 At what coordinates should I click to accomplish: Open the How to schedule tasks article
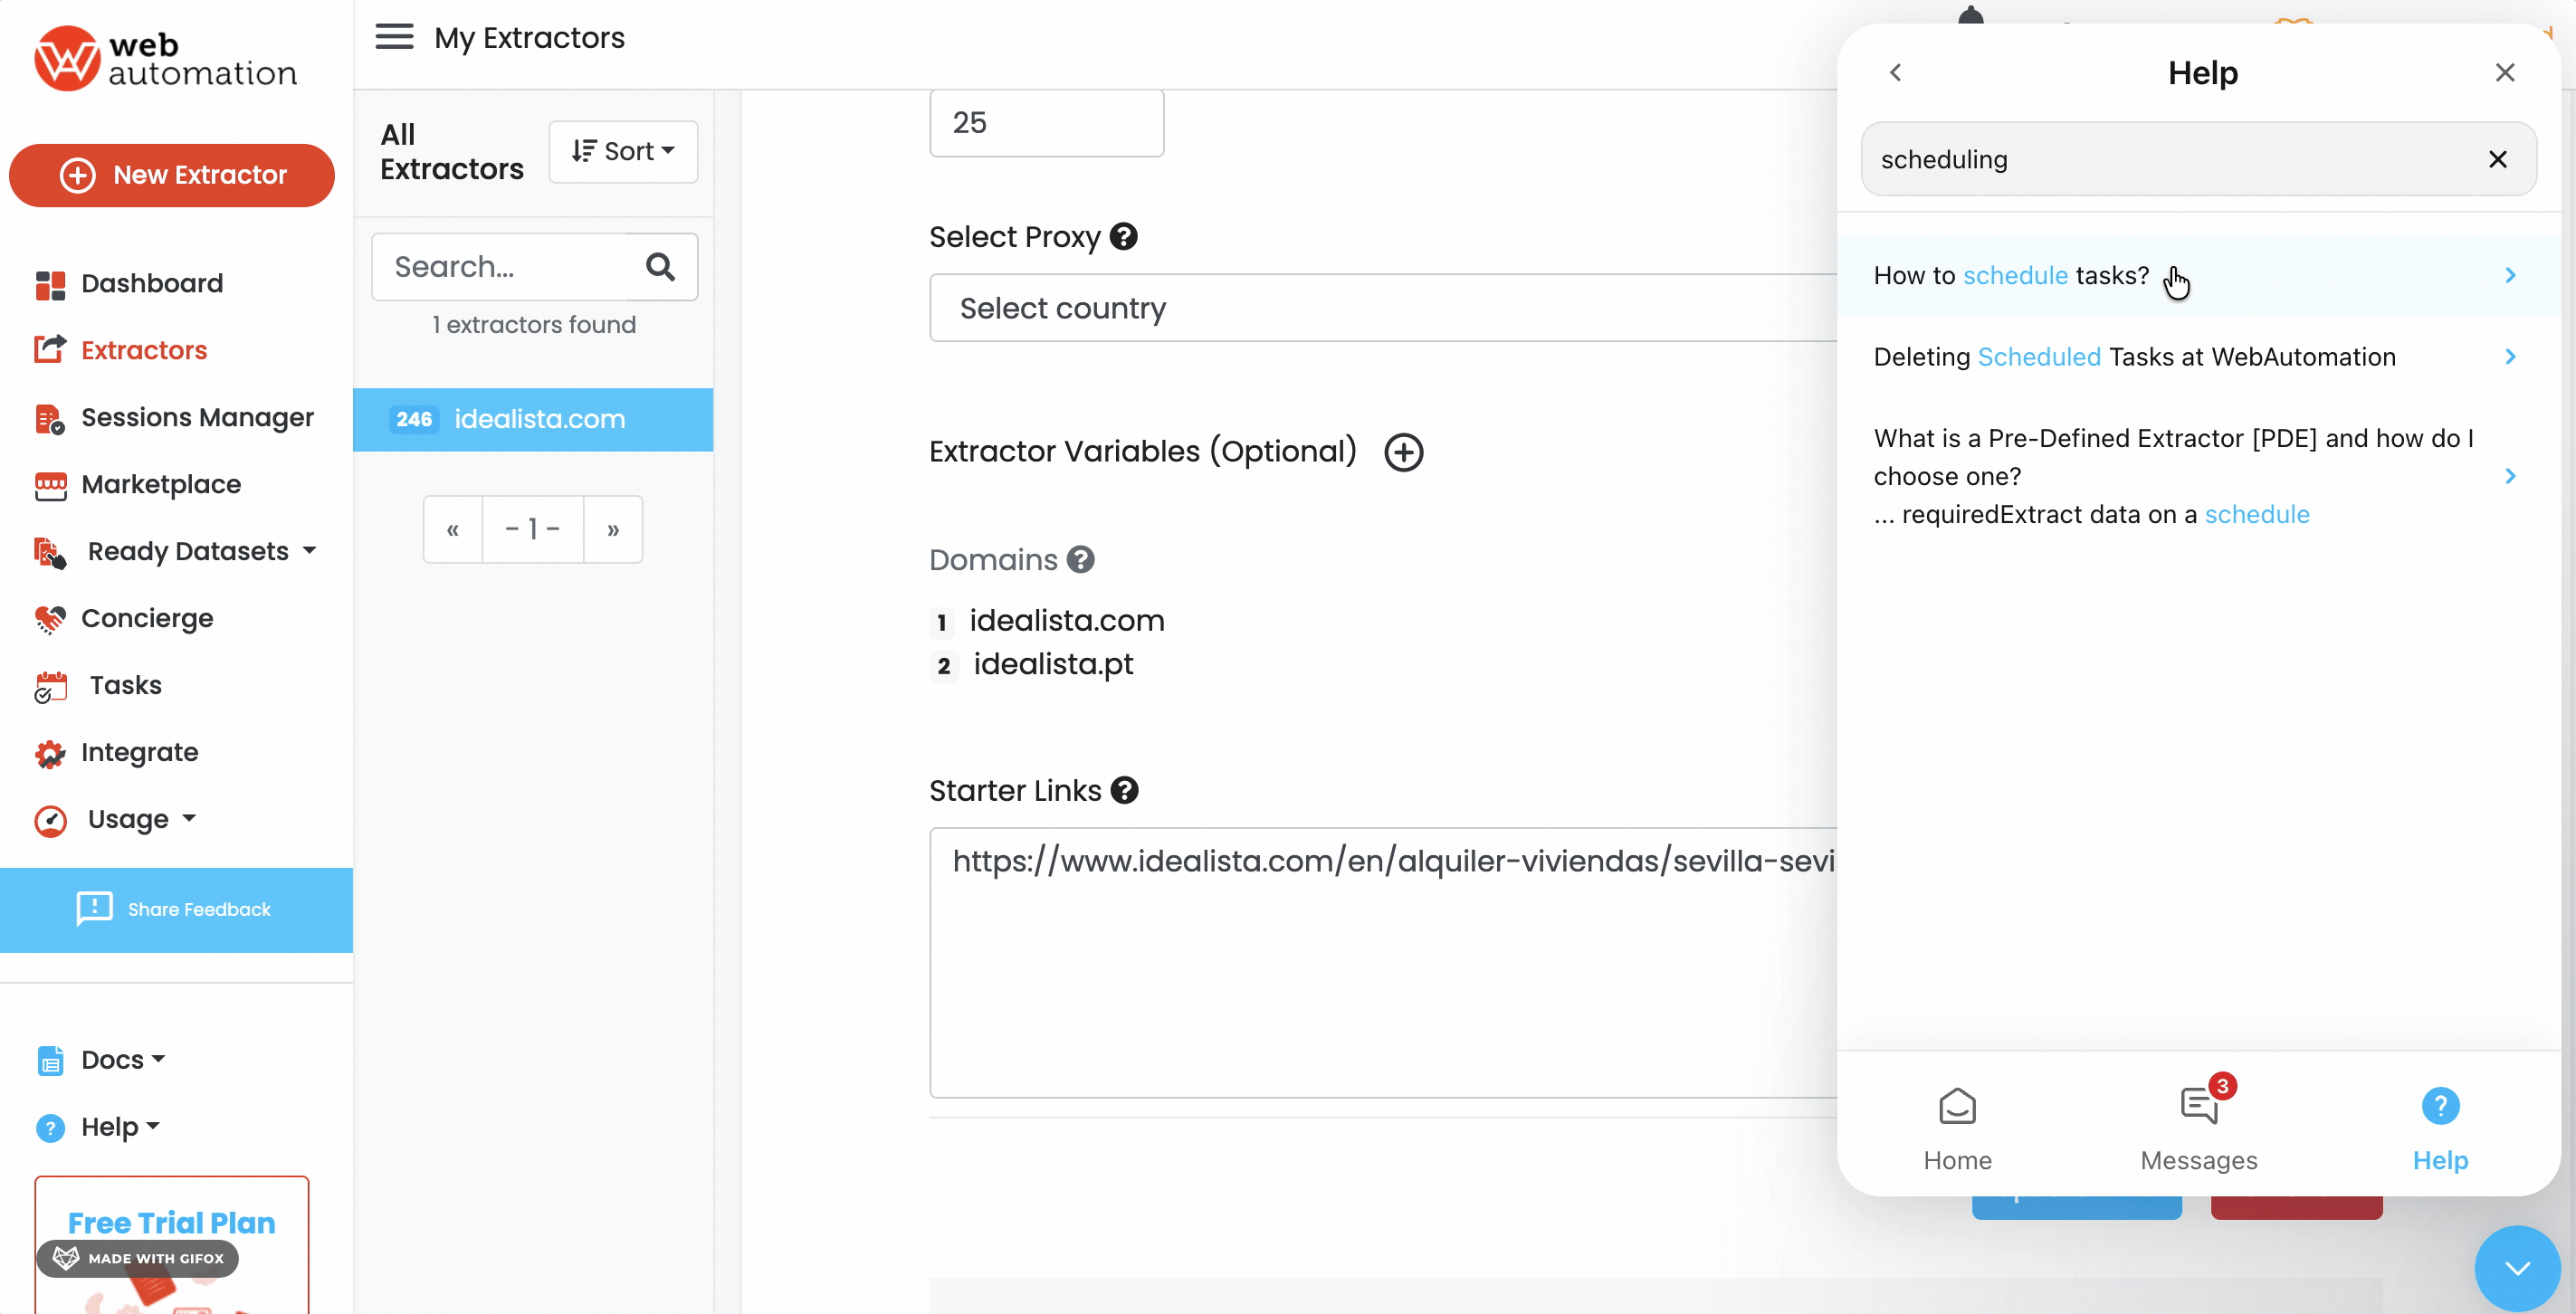(x=2010, y=275)
